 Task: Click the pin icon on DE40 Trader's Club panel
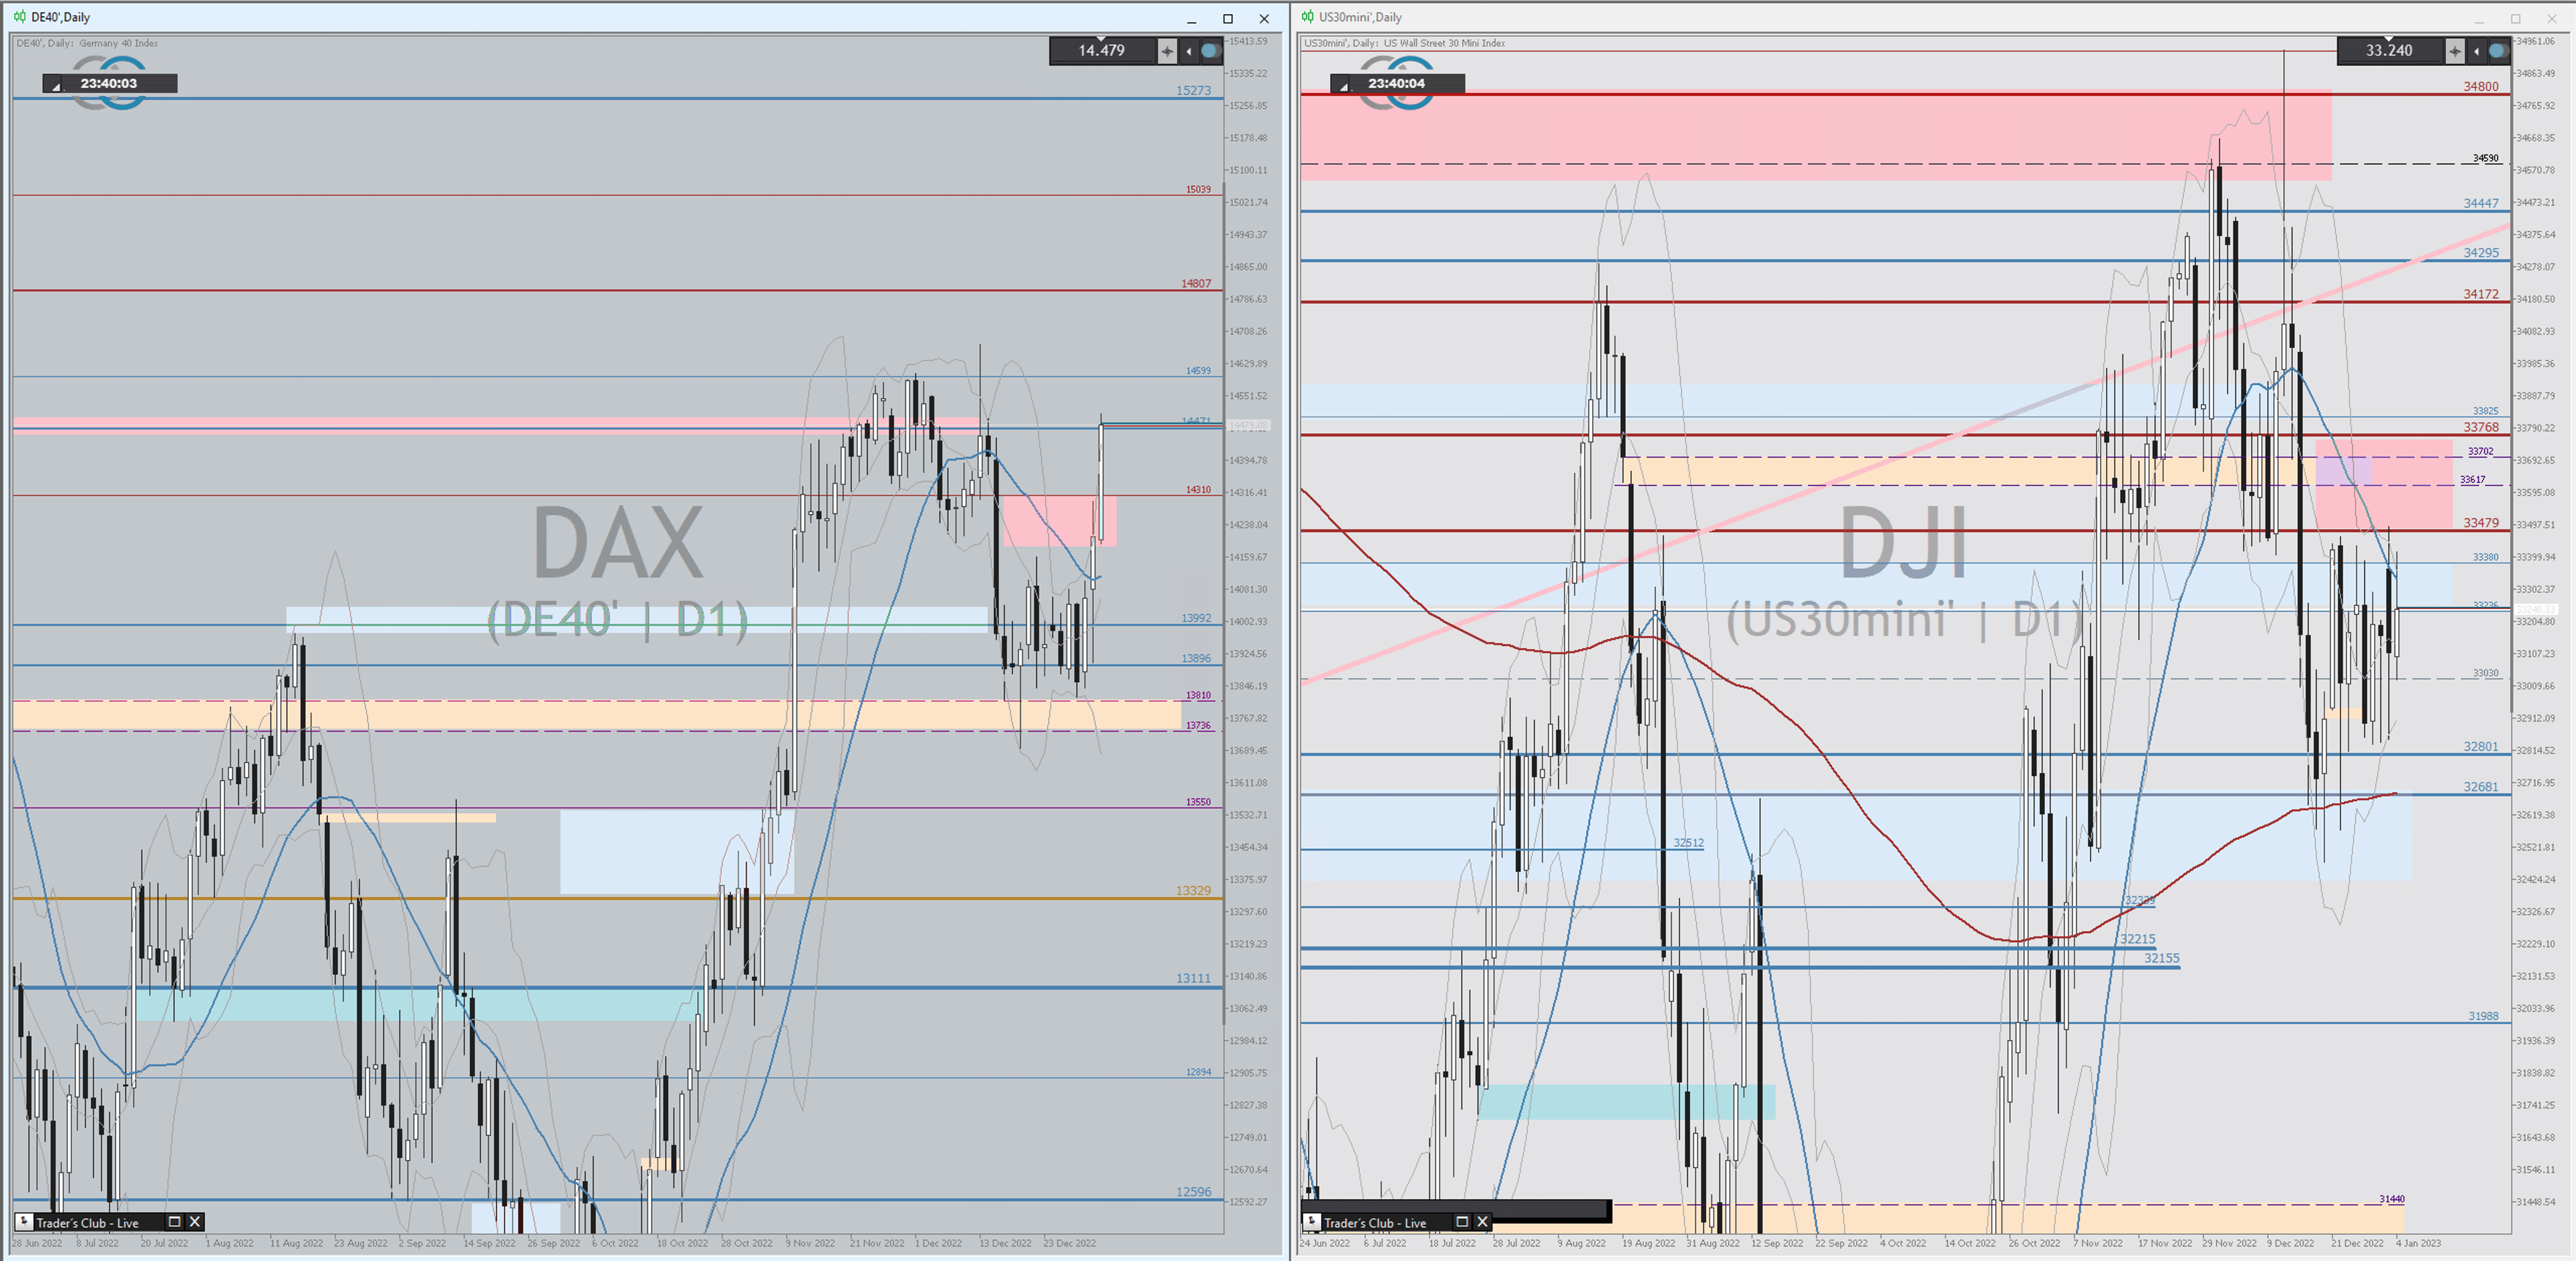(24, 1222)
